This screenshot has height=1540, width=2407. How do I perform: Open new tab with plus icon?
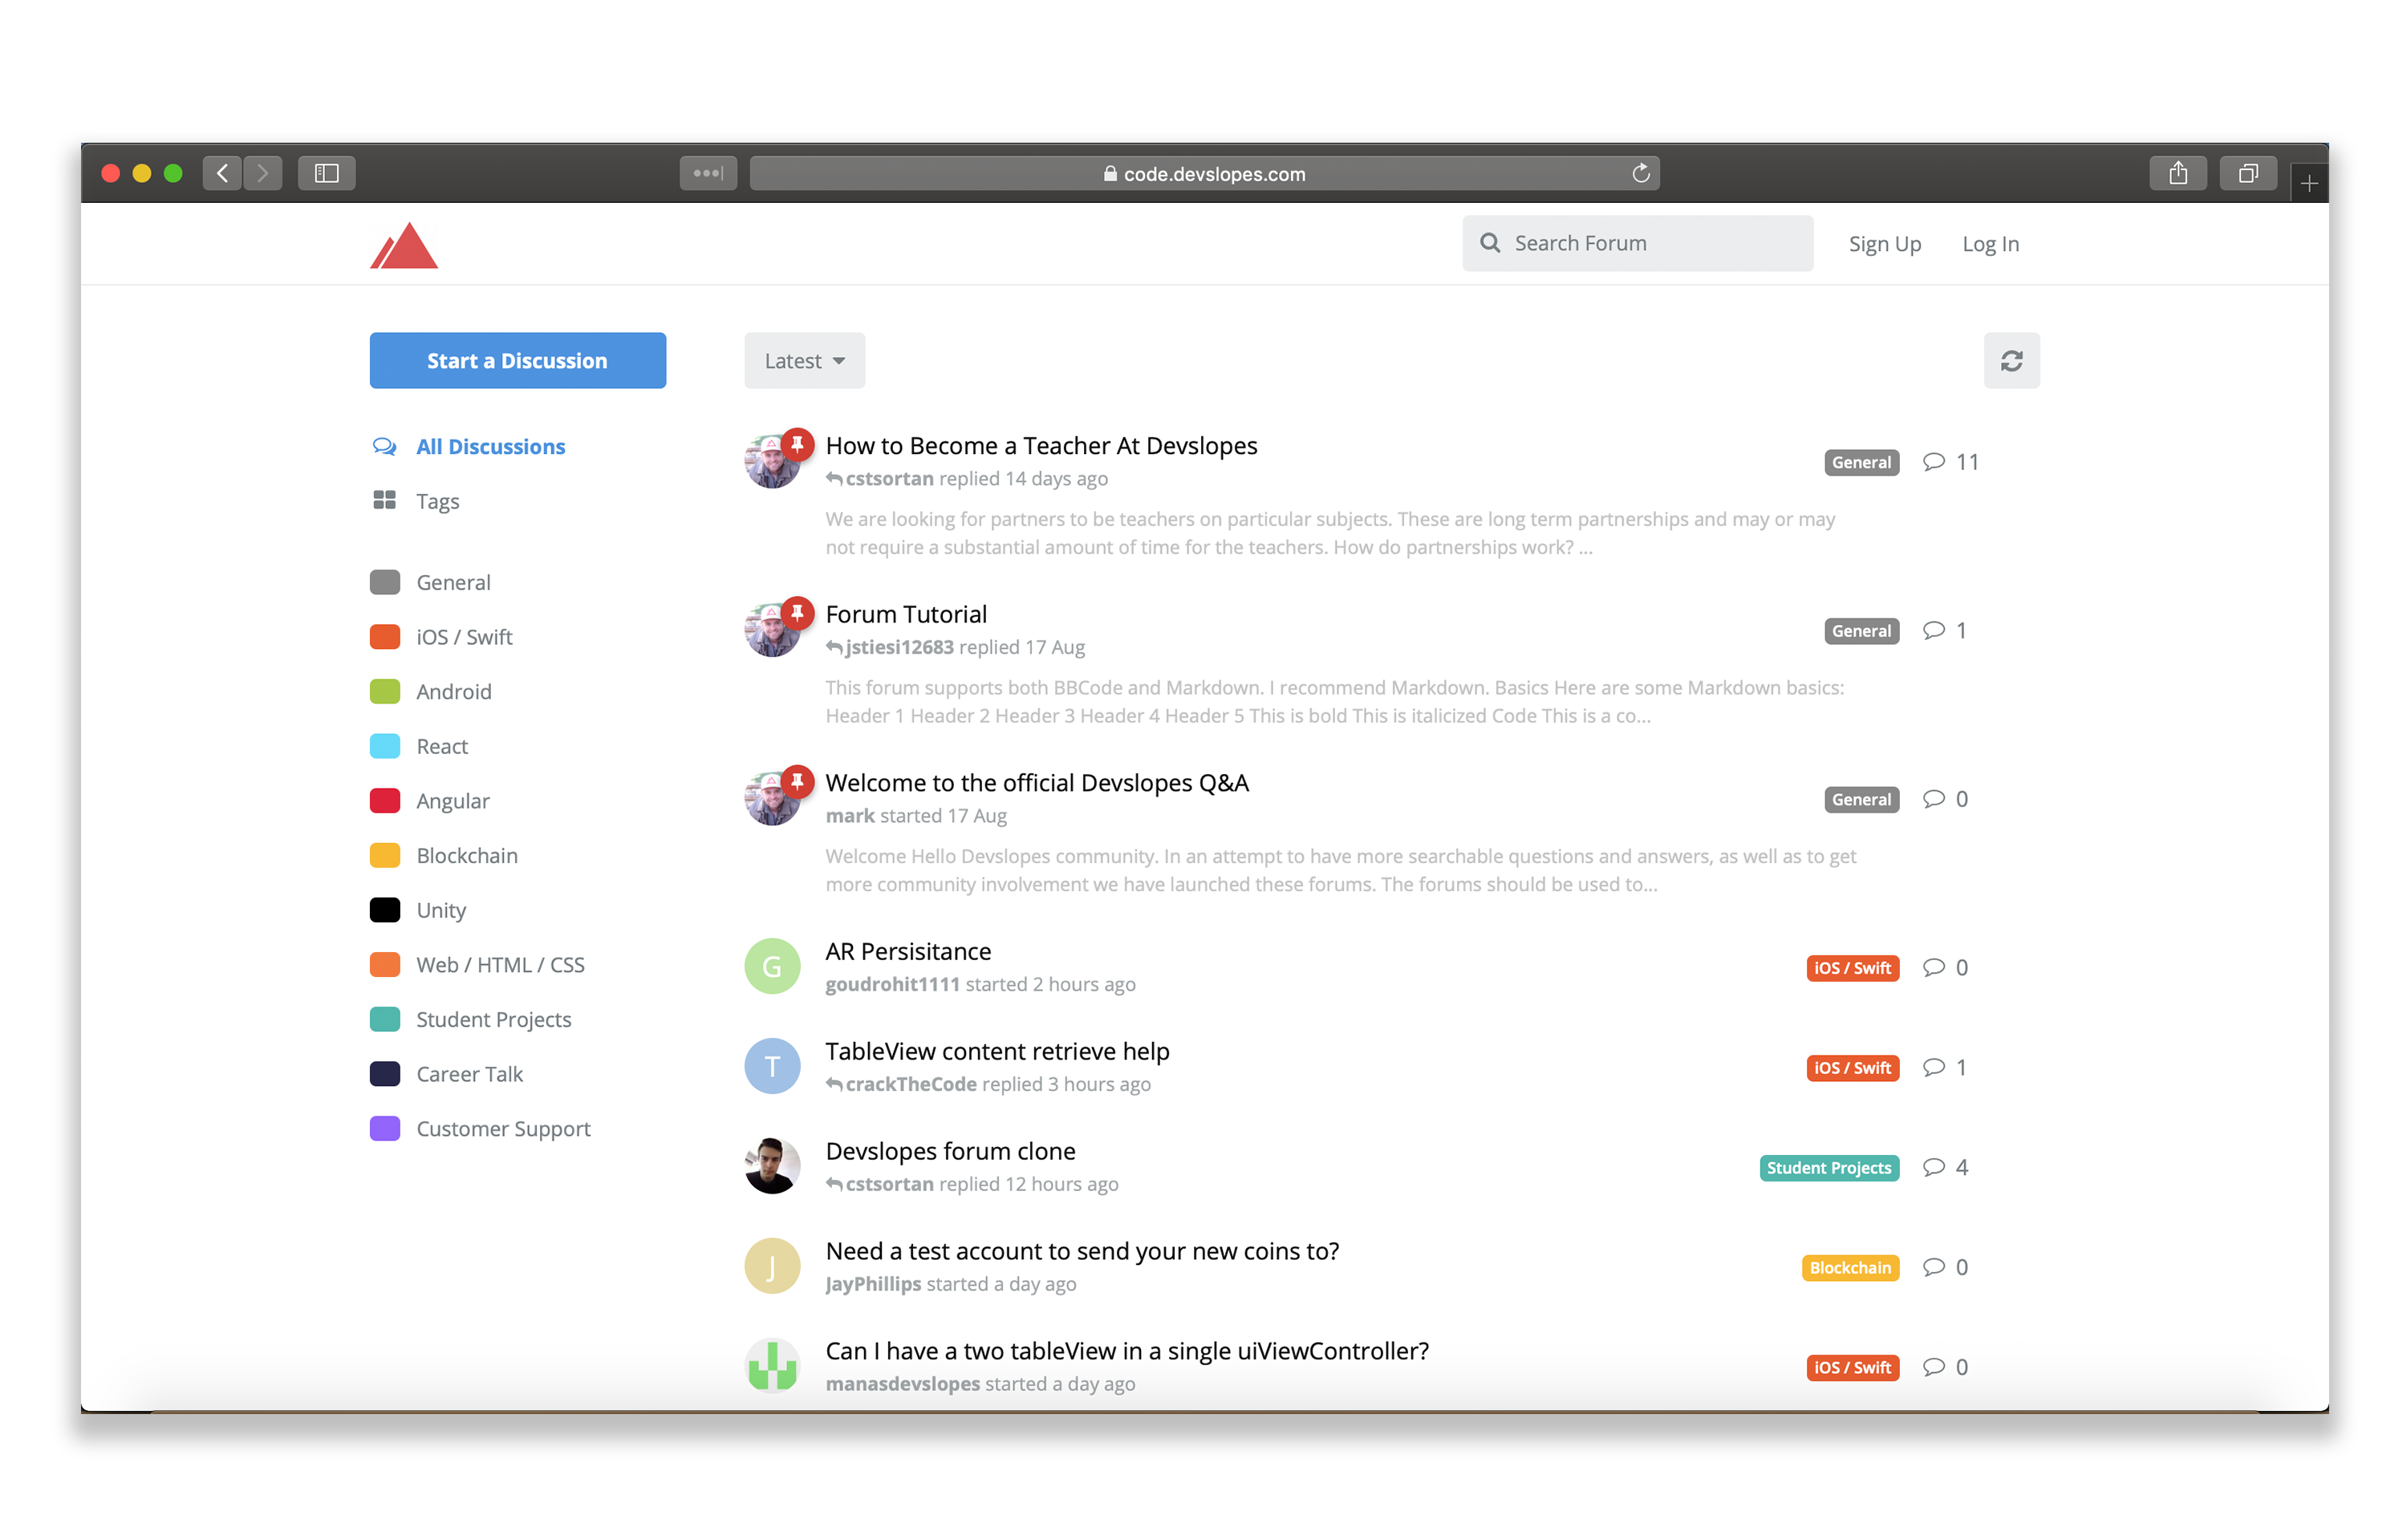[x=2309, y=182]
